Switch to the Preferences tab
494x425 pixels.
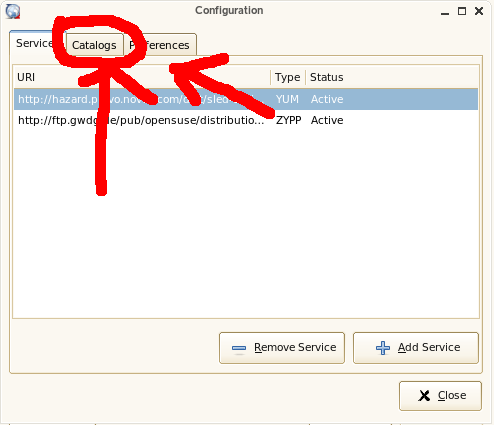[160, 45]
